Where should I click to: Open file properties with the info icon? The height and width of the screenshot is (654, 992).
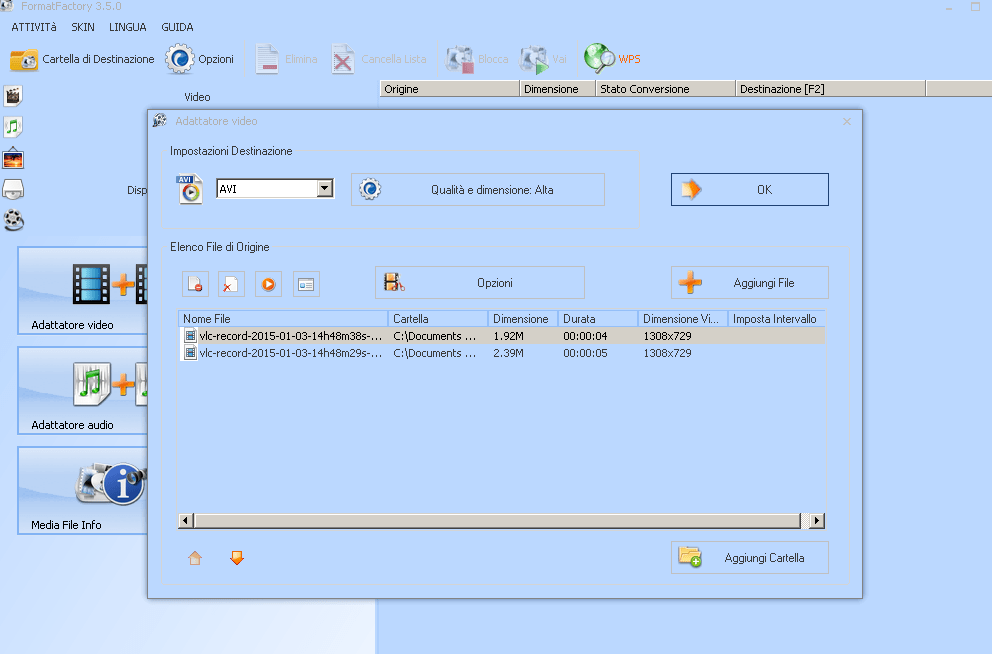click(305, 284)
